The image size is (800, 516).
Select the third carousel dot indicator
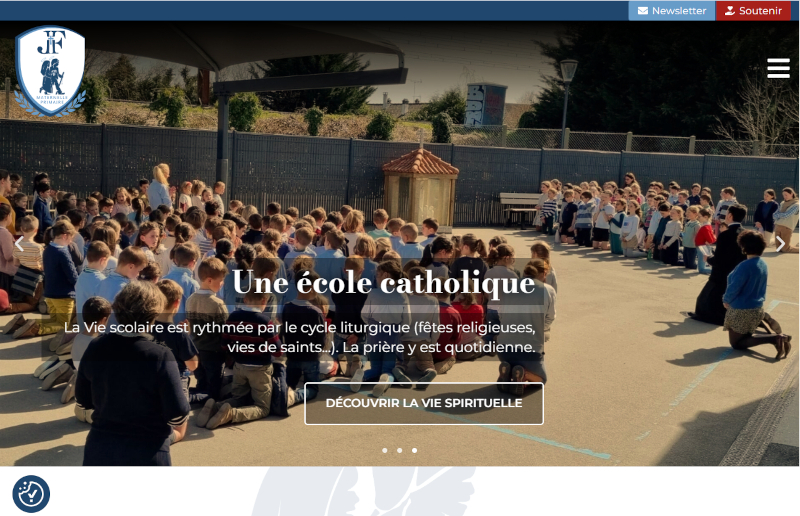point(414,450)
